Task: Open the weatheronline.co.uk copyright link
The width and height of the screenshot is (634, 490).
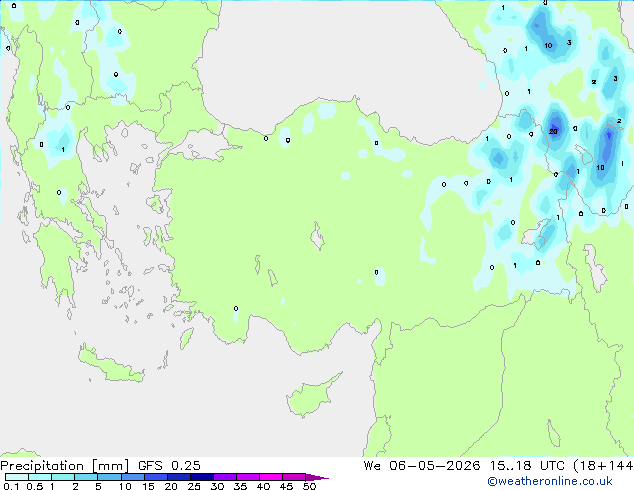Action: pyautogui.click(x=550, y=481)
